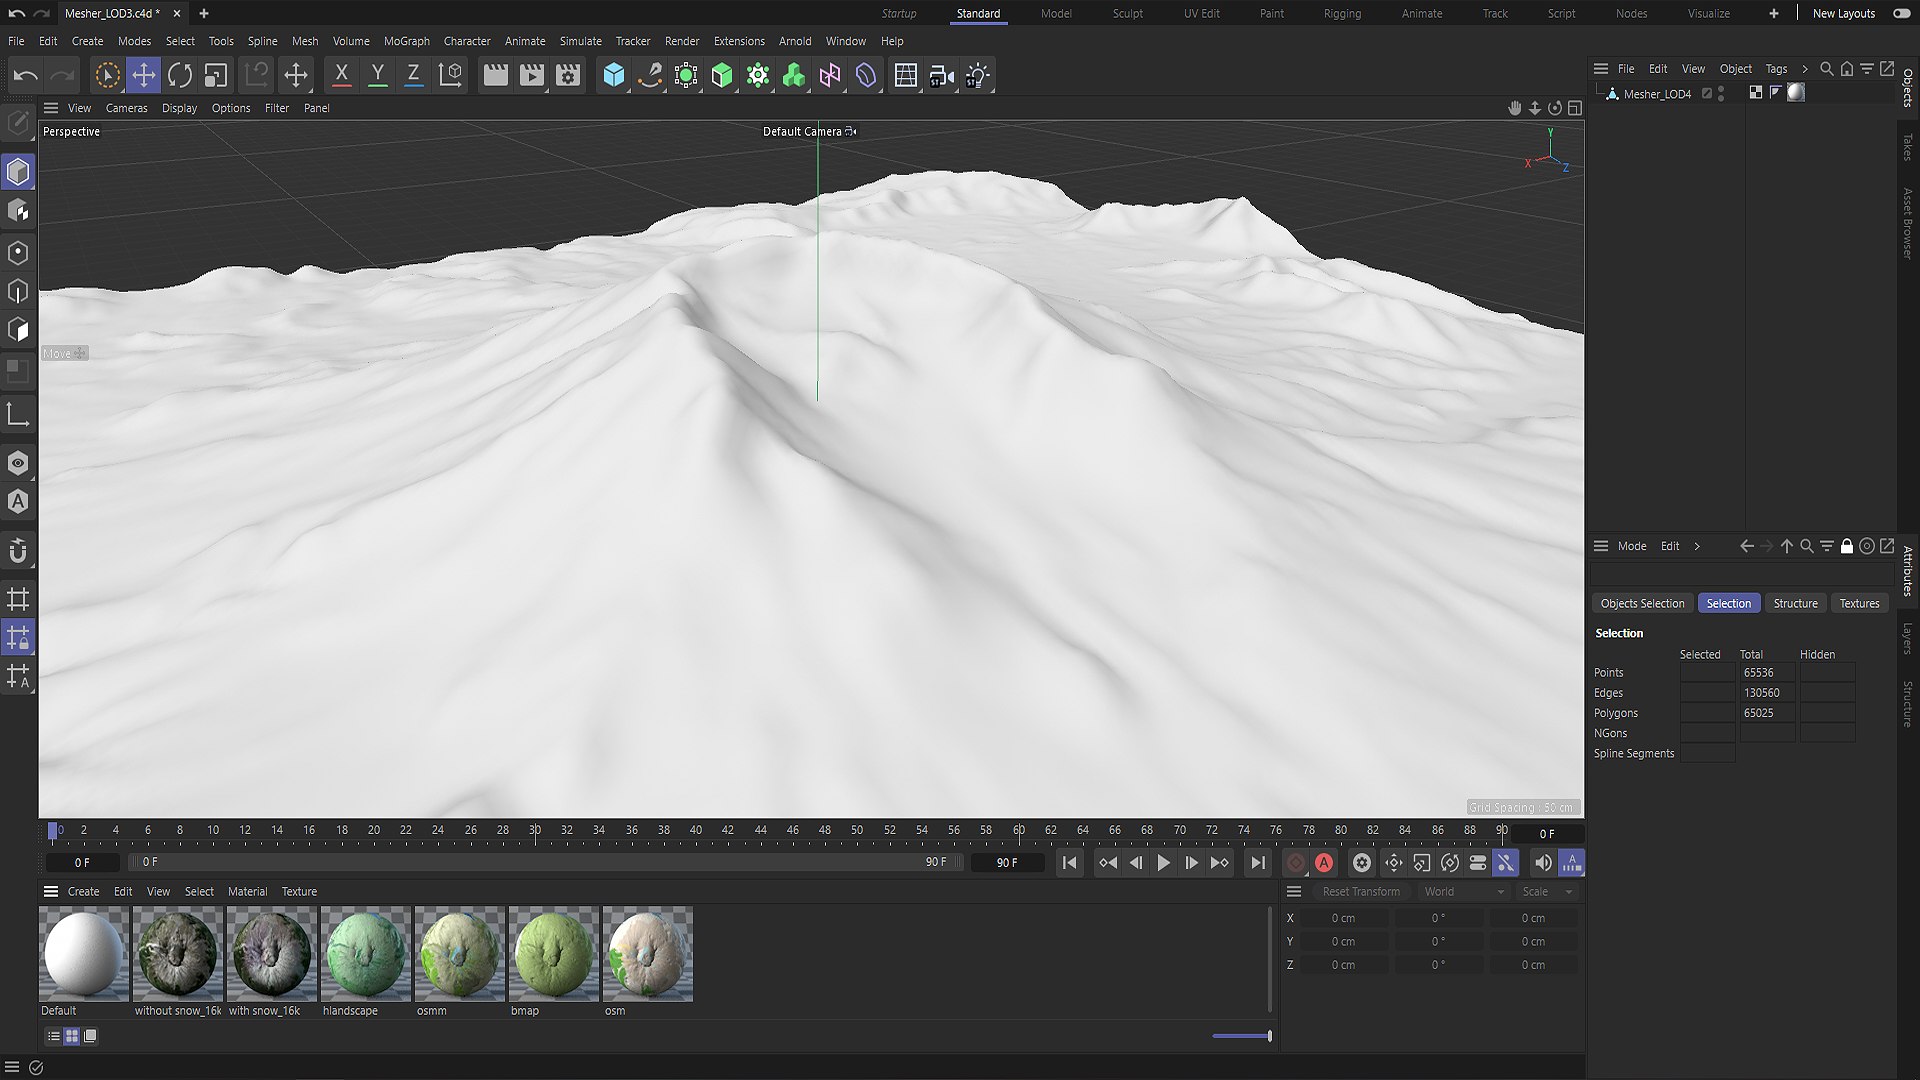
Task: Open Object manager hamburger menu
Action: (x=1601, y=69)
